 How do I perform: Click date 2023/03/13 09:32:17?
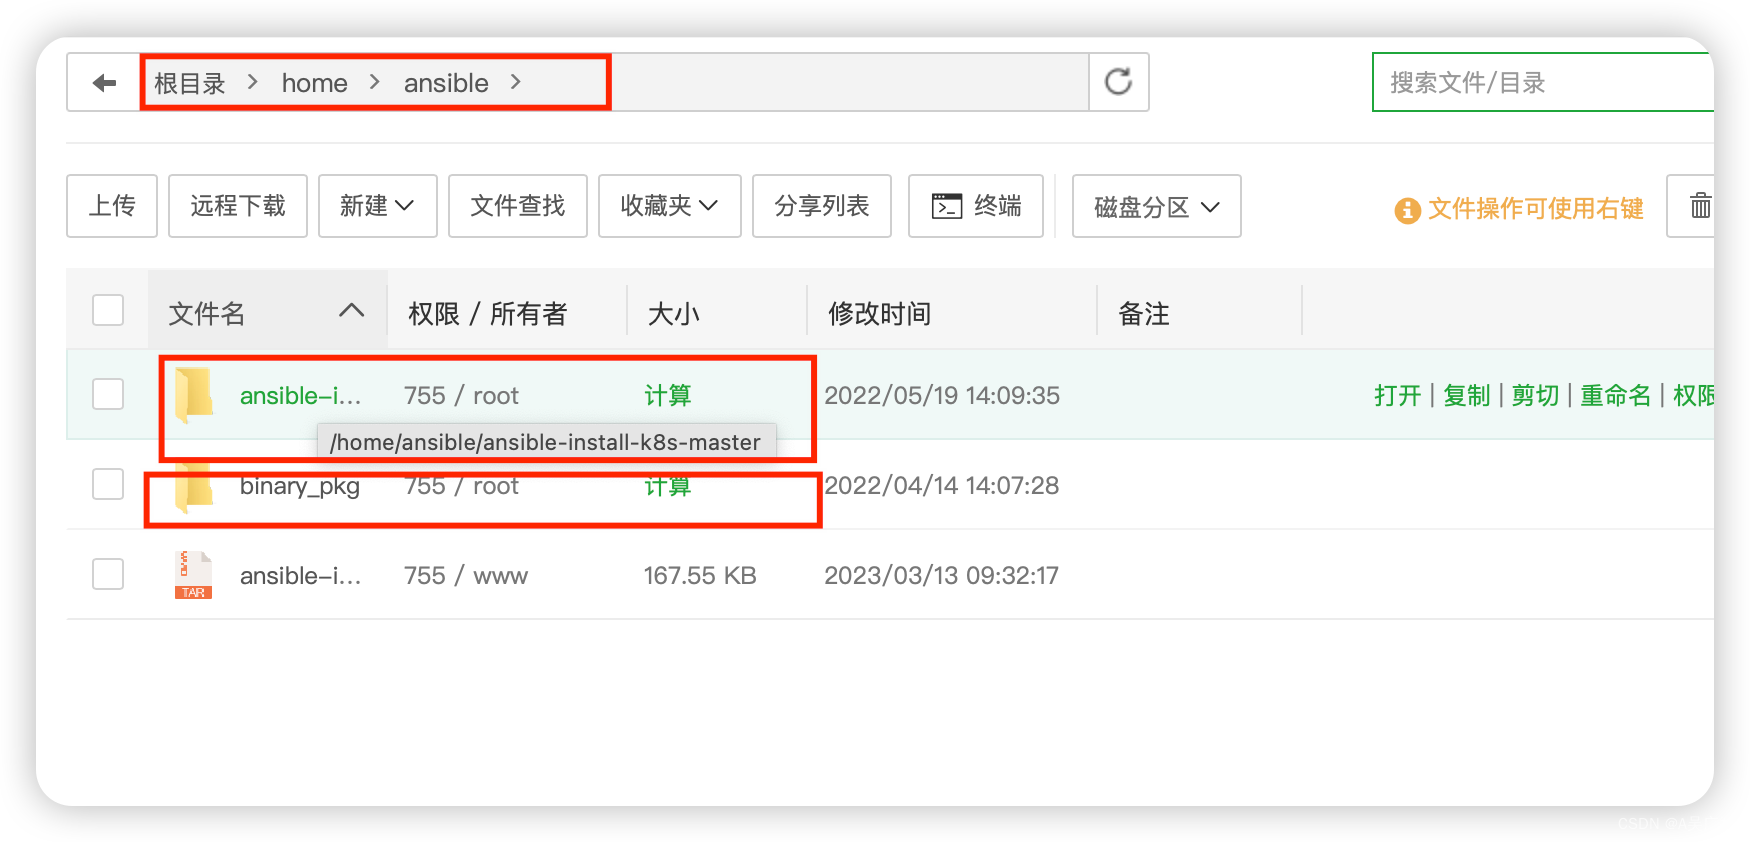click(x=941, y=575)
